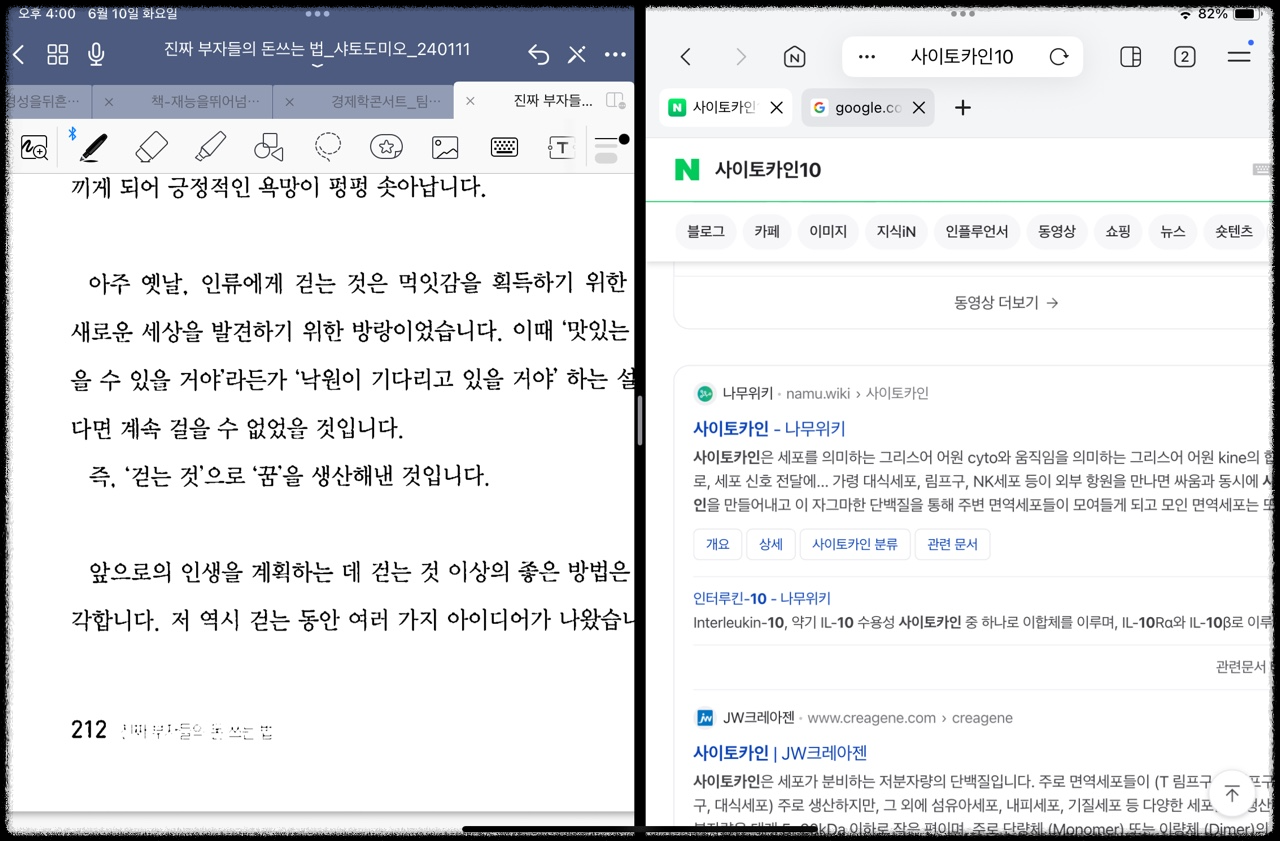The height and width of the screenshot is (841, 1280).
Task: Switch to the 이미지 search tab
Action: pos(829,231)
